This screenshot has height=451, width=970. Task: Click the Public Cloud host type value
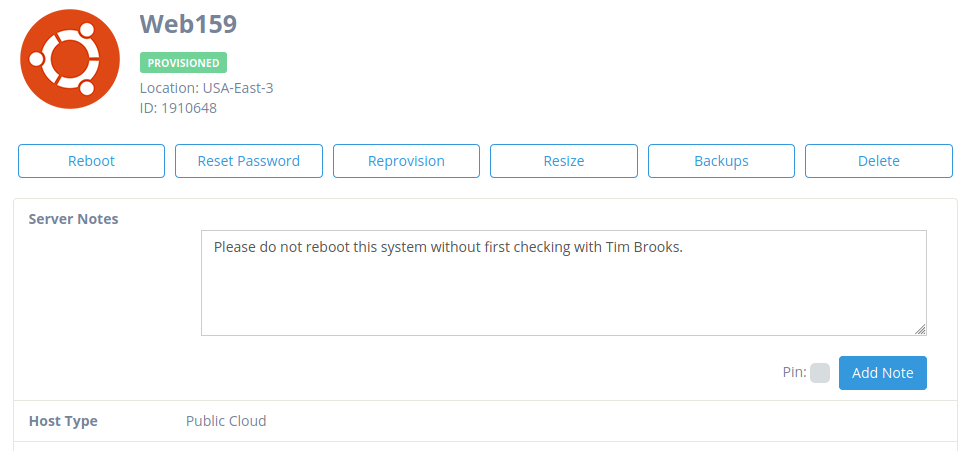(x=226, y=421)
